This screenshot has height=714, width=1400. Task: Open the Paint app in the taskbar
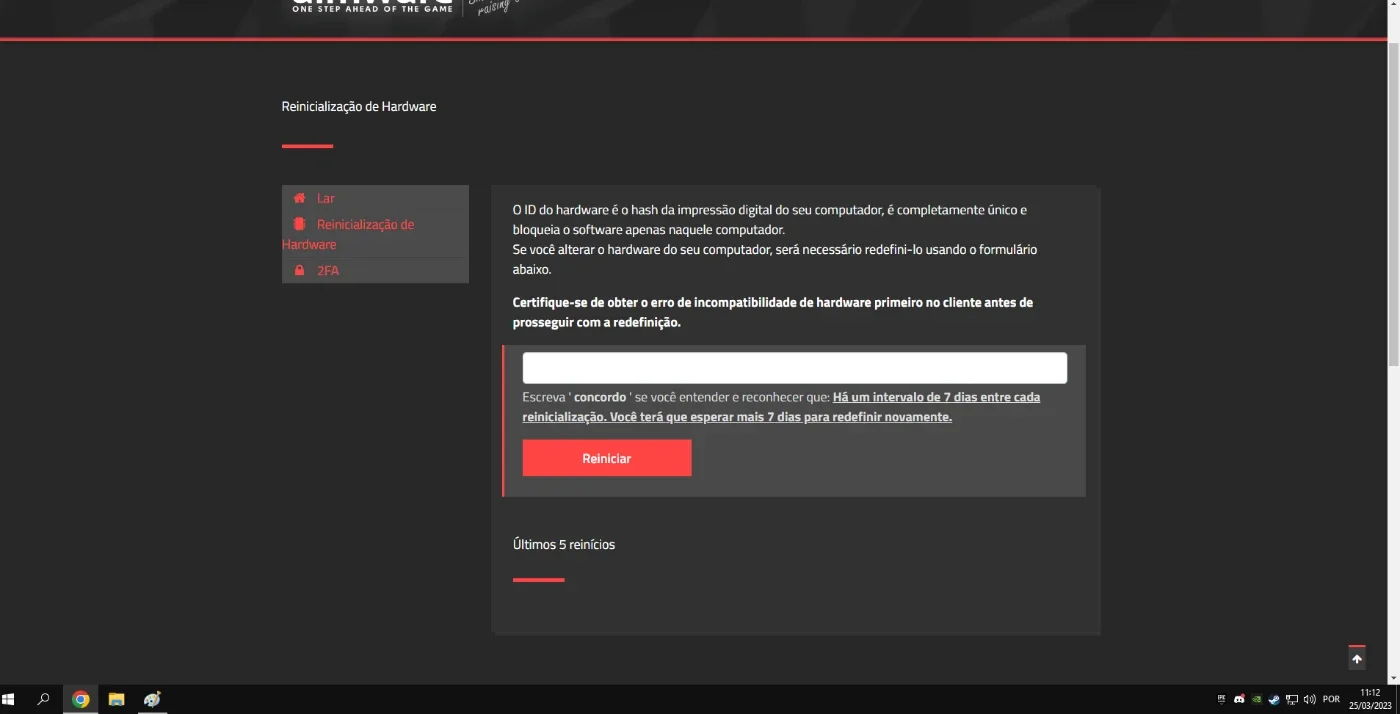point(152,700)
